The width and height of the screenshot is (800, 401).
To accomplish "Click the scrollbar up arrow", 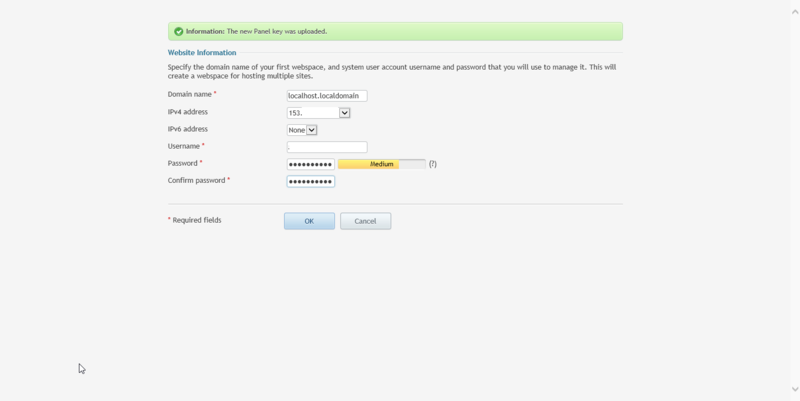I will (x=794, y=12).
